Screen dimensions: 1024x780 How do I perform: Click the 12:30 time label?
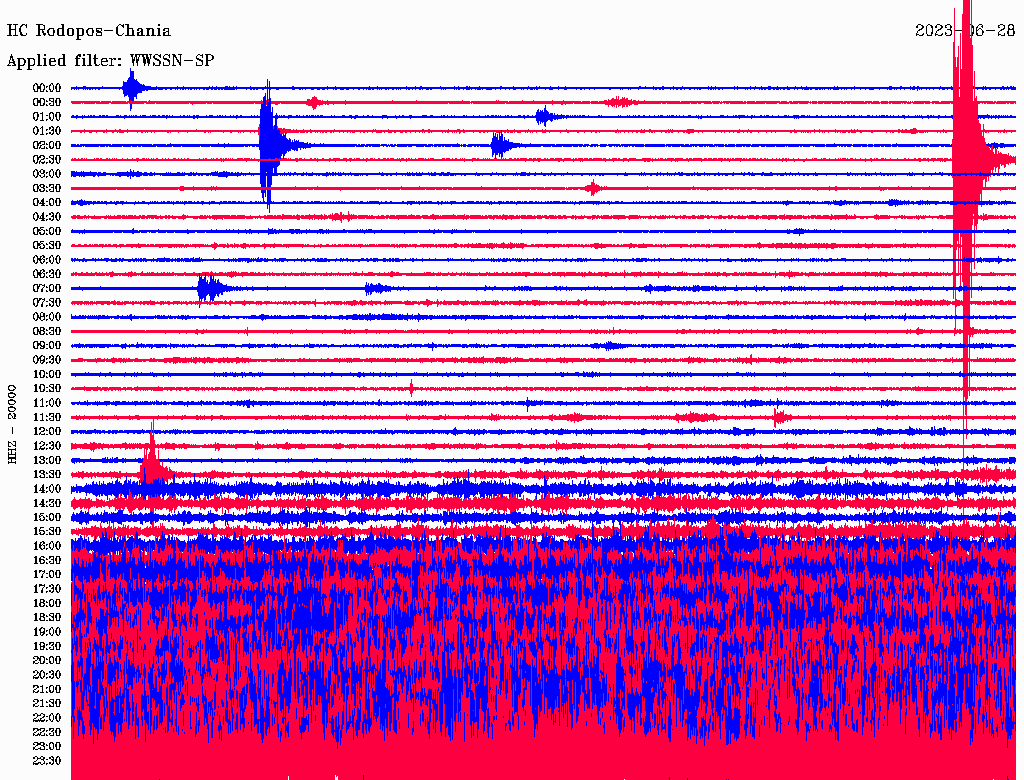(47, 446)
